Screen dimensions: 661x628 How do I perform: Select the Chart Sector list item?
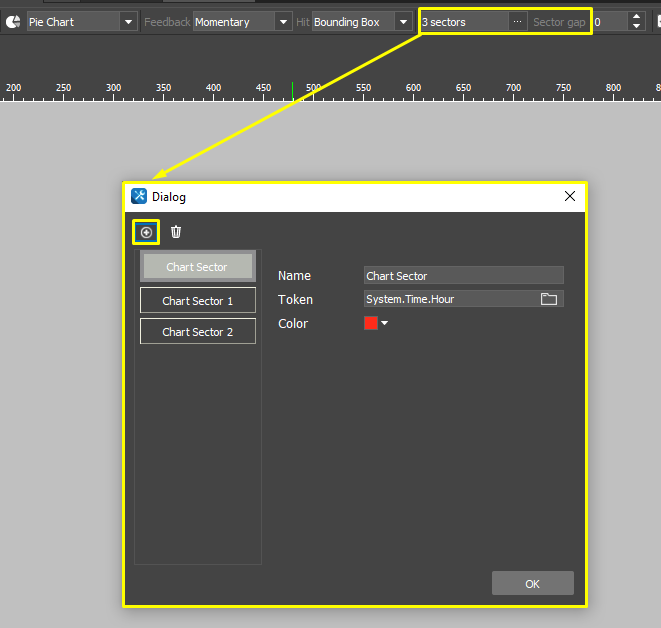coord(197,267)
